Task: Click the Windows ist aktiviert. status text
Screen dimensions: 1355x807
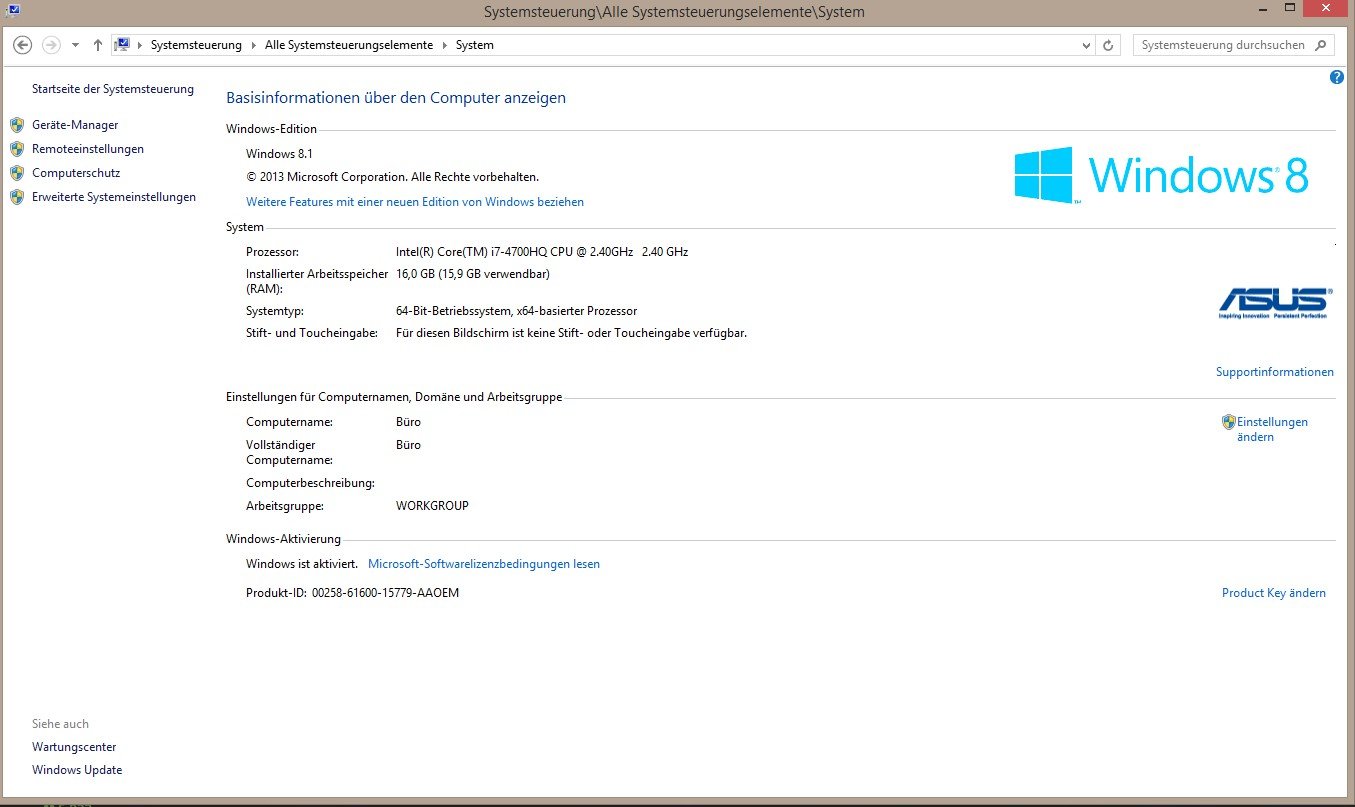Action: click(x=302, y=564)
